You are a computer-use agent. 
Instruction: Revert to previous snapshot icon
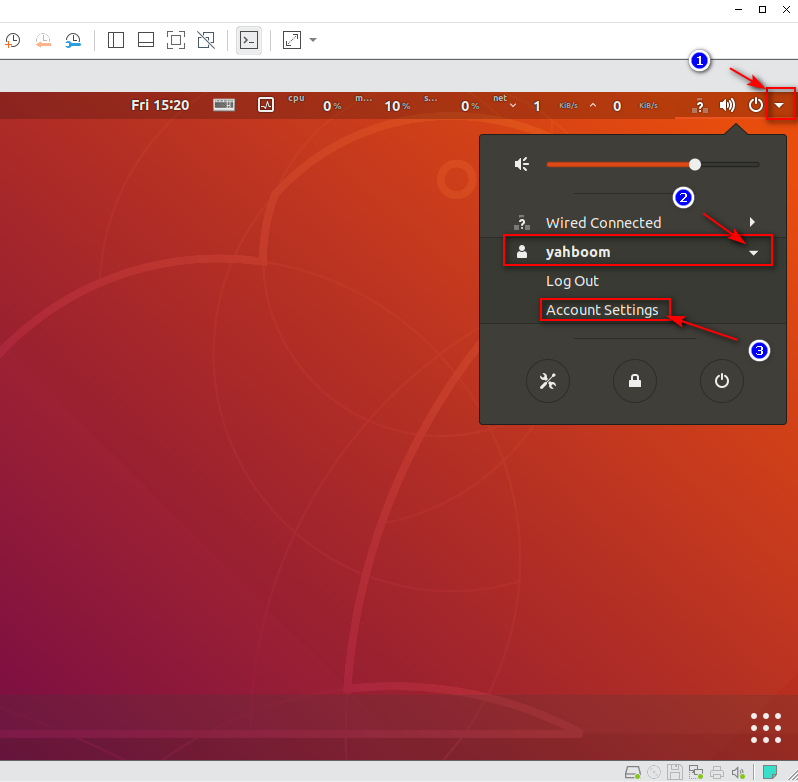click(43, 40)
